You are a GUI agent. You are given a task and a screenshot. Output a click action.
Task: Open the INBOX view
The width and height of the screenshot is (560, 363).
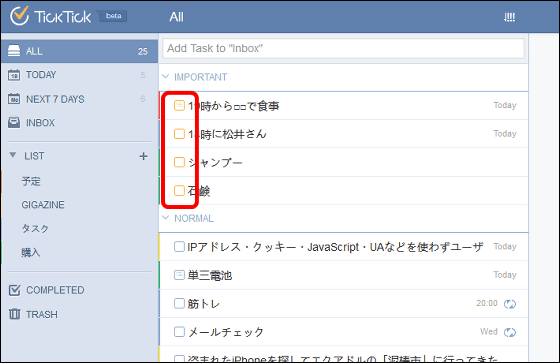(79, 123)
